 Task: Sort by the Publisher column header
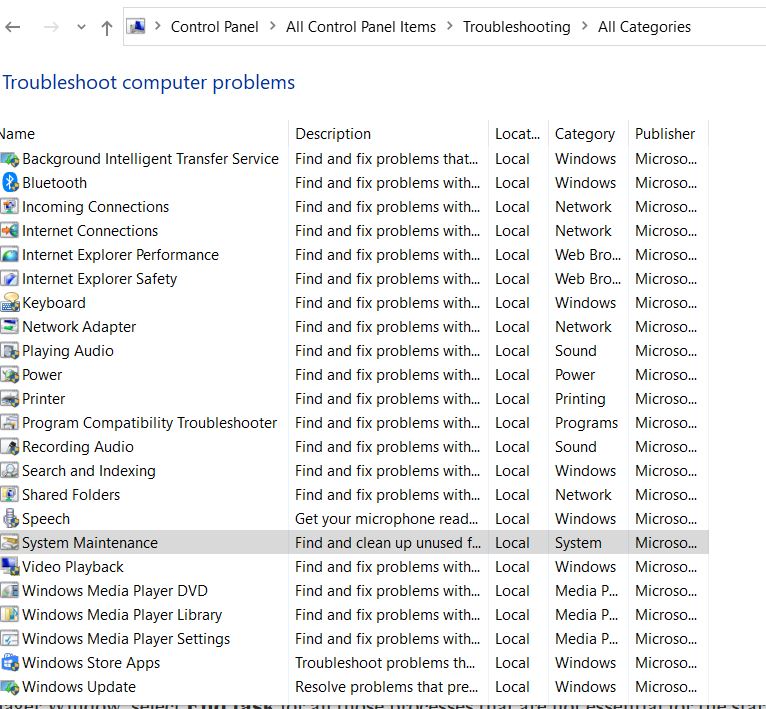(665, 134)
